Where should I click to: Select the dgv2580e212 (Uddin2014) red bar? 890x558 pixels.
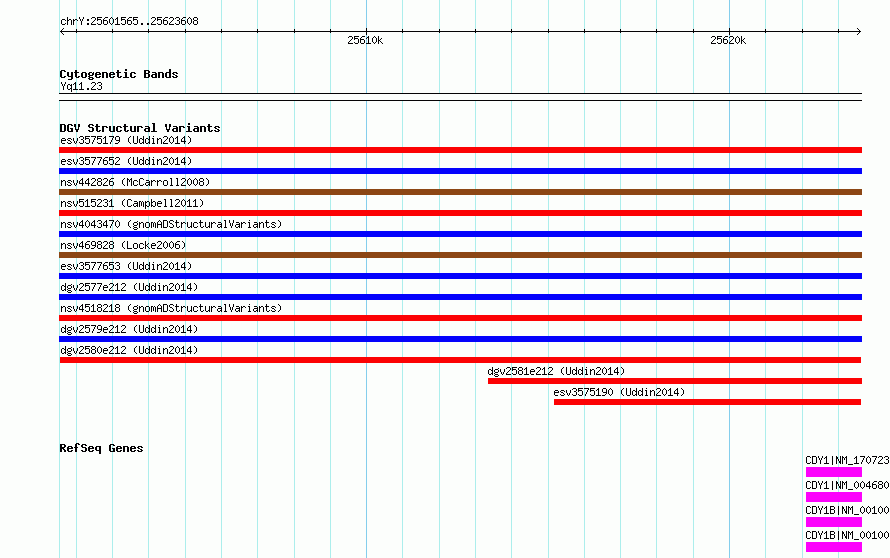460,360
